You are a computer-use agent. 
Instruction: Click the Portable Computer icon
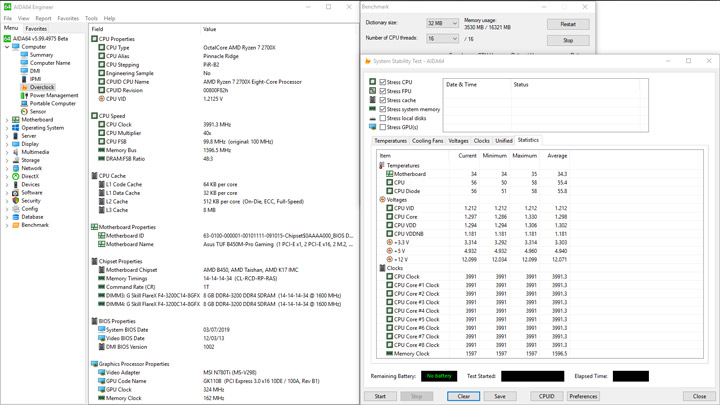tap(24, 103)
